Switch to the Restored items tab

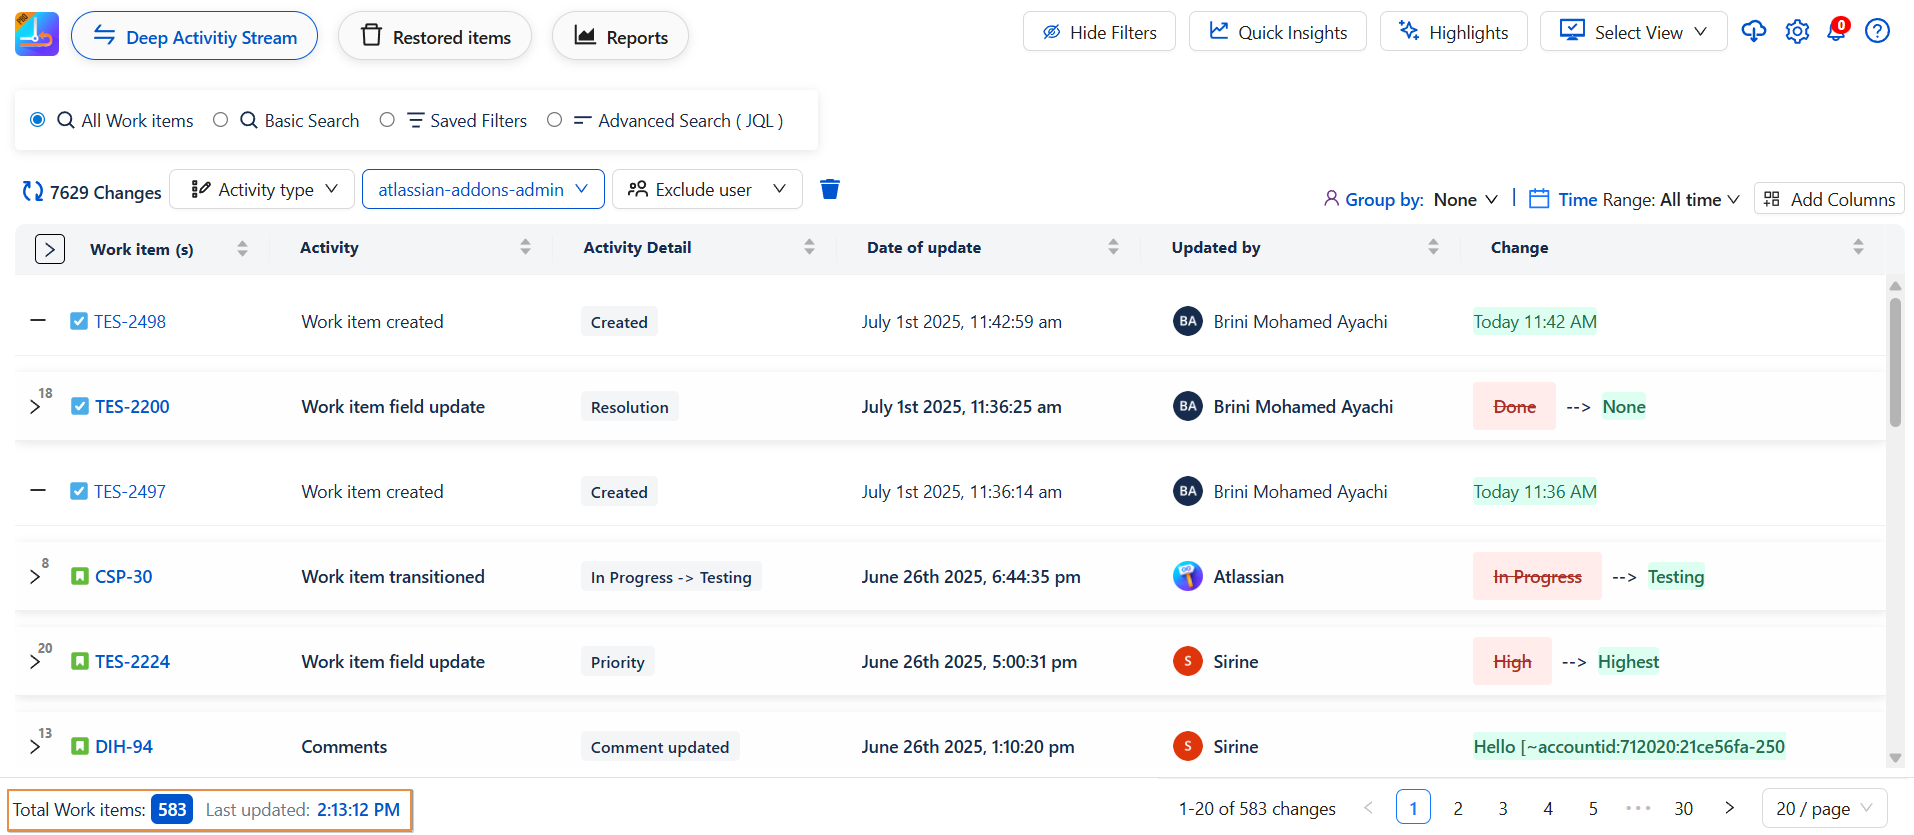[x=435, y=37]
